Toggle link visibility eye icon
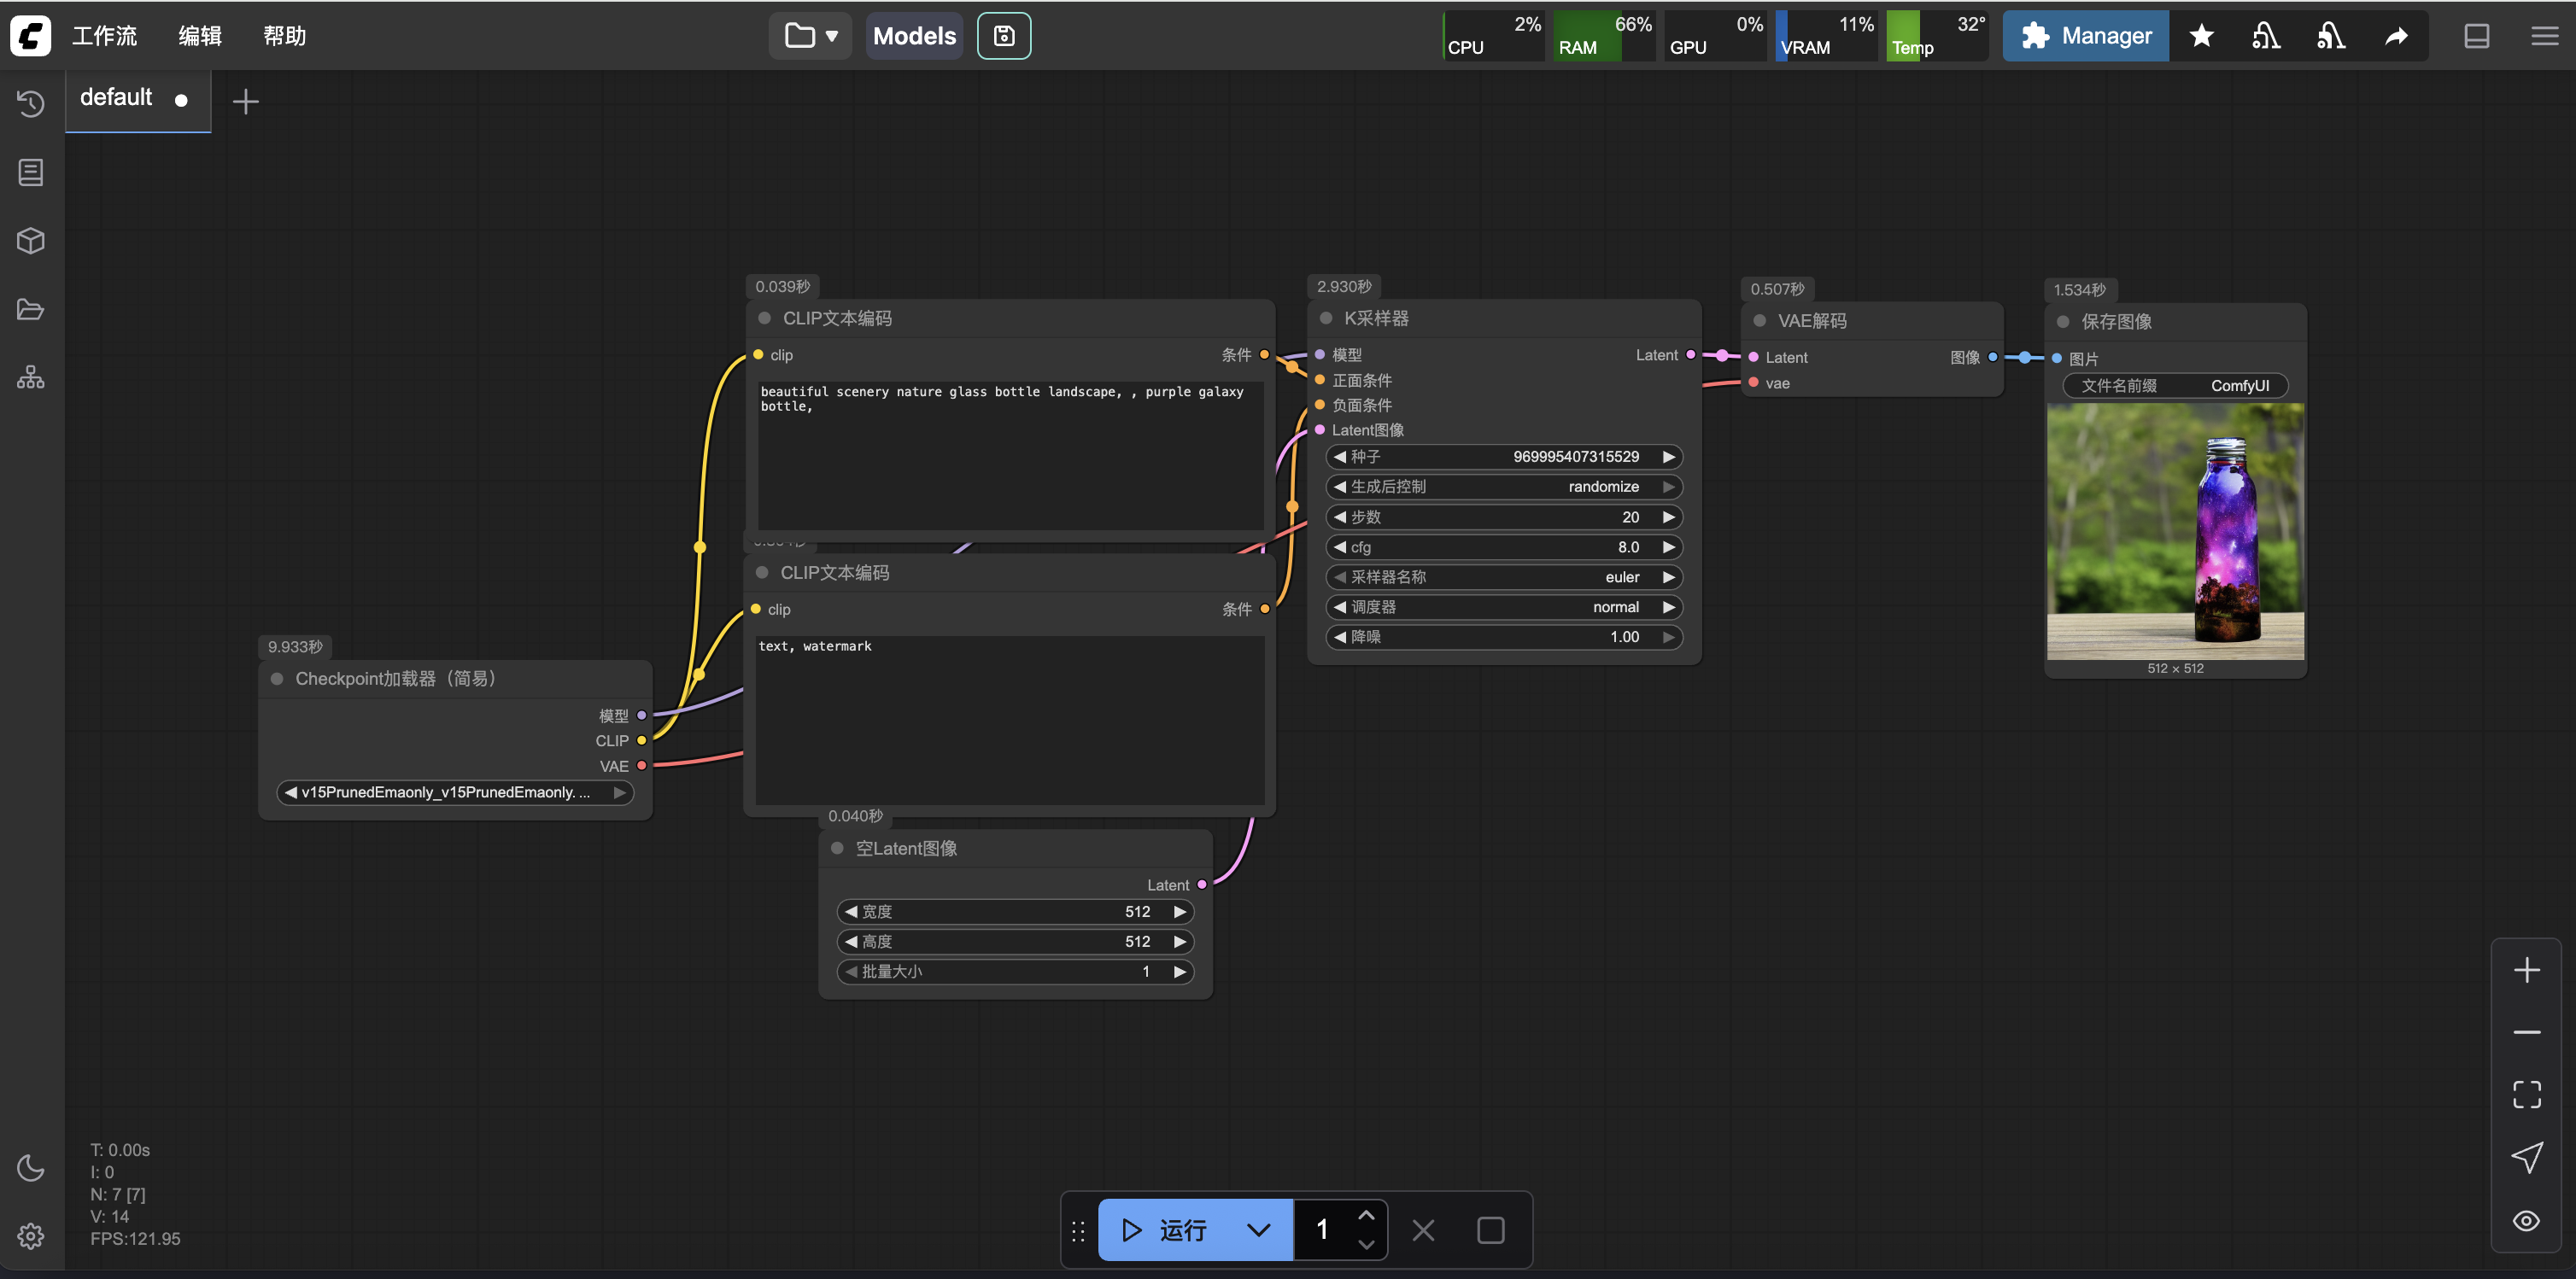 click(2526, 1220)
